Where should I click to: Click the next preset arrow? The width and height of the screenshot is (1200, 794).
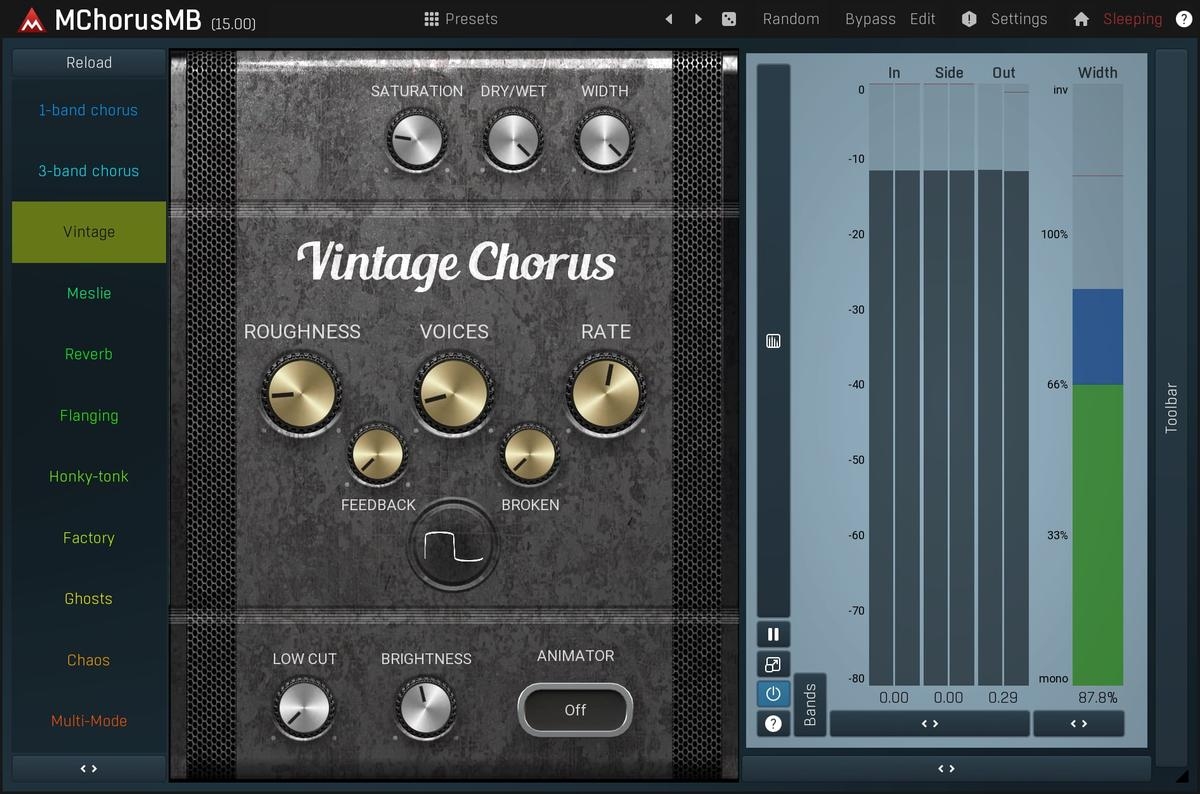click(x=698, y=19)
